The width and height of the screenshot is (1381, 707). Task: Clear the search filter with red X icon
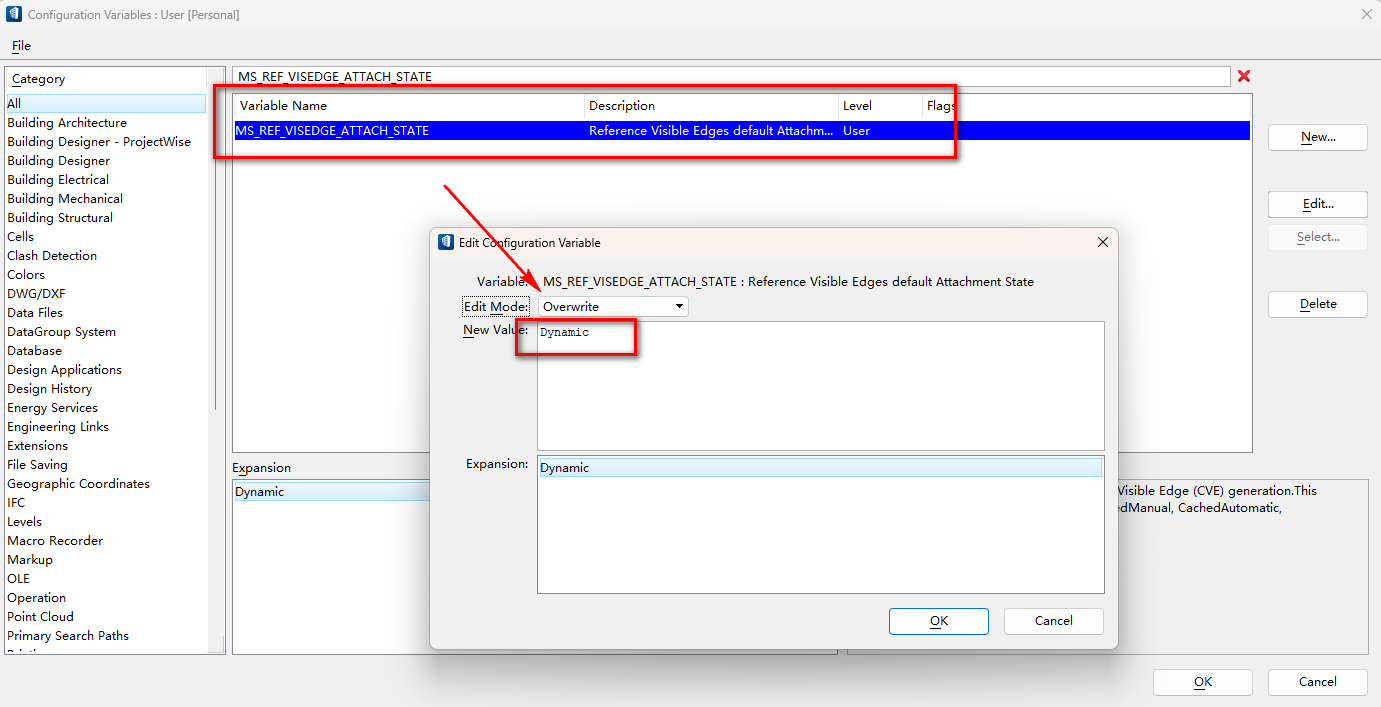(1244, 76)
